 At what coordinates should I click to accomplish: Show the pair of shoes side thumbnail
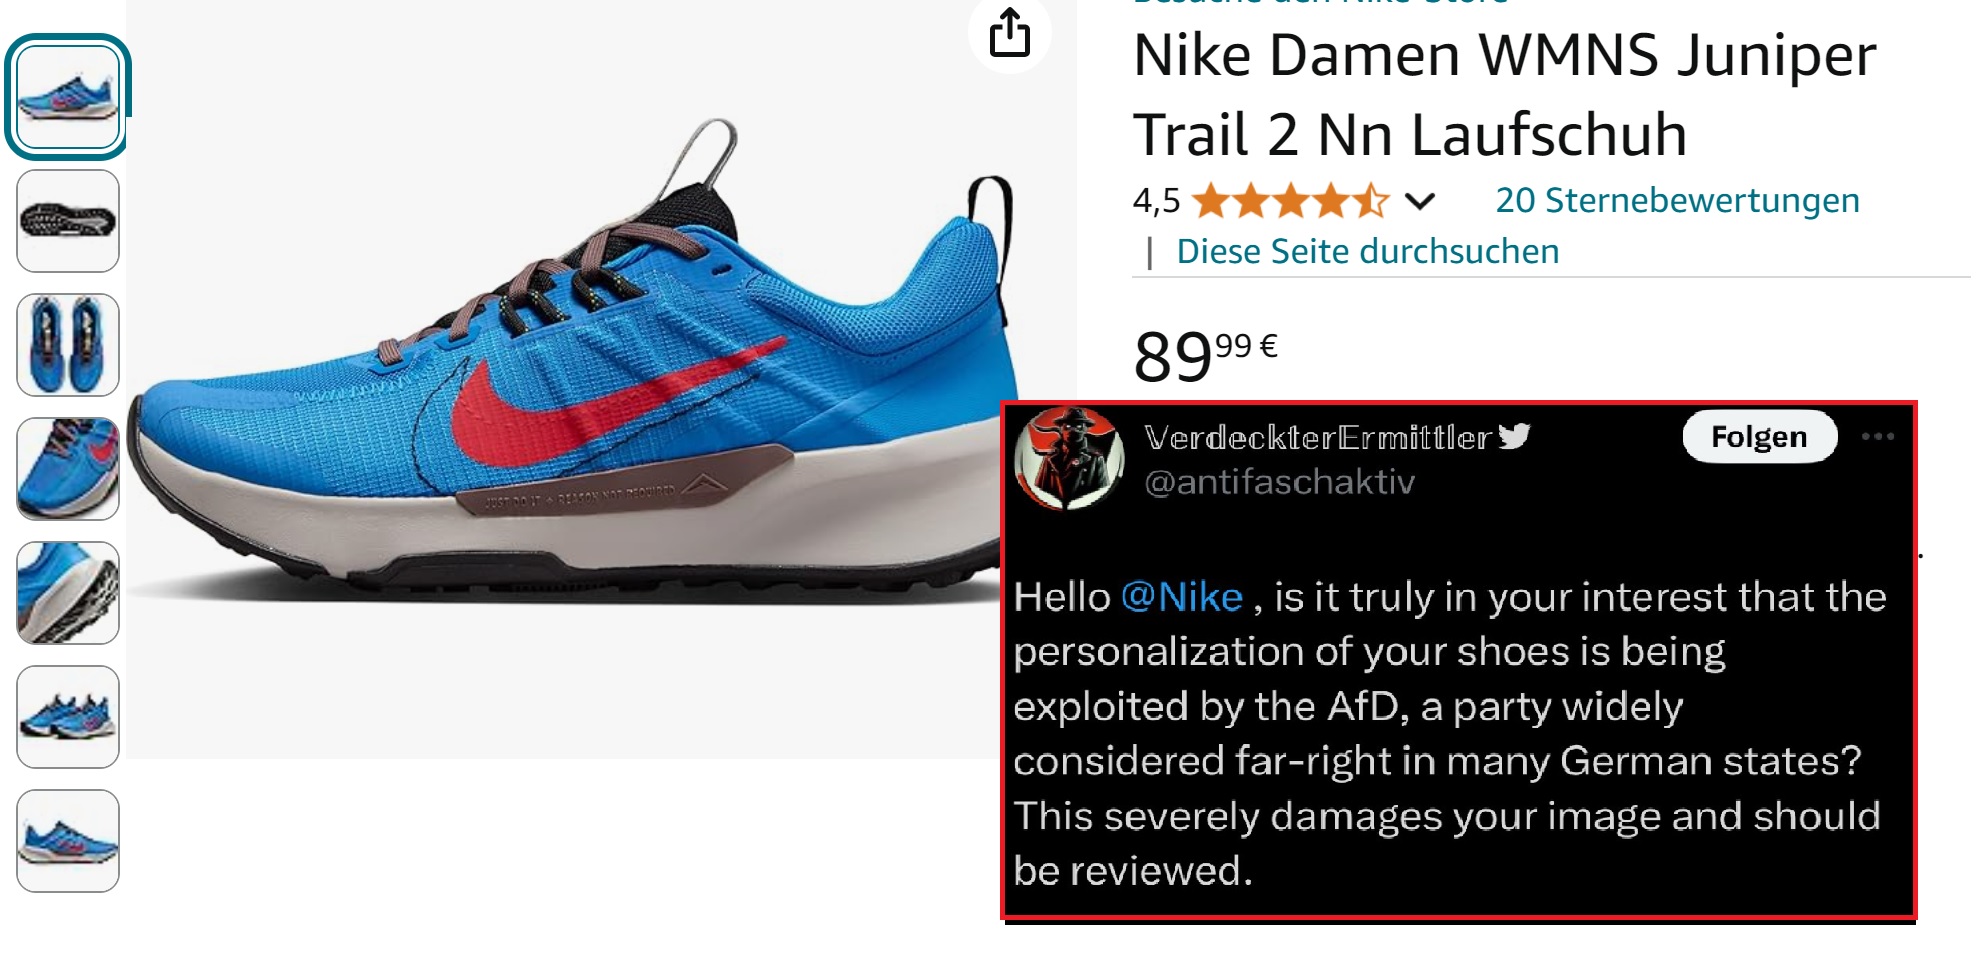click(x=68, y=717)
